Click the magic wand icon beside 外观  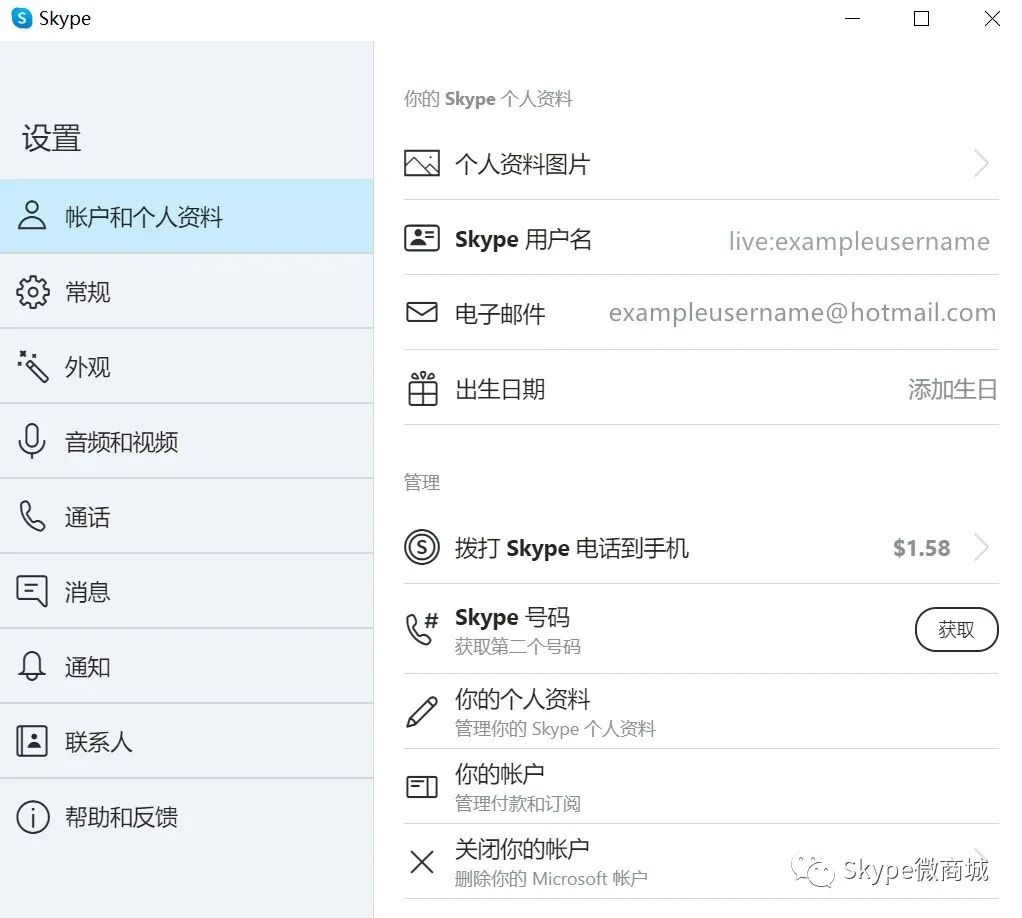click(x=32, y=366)
